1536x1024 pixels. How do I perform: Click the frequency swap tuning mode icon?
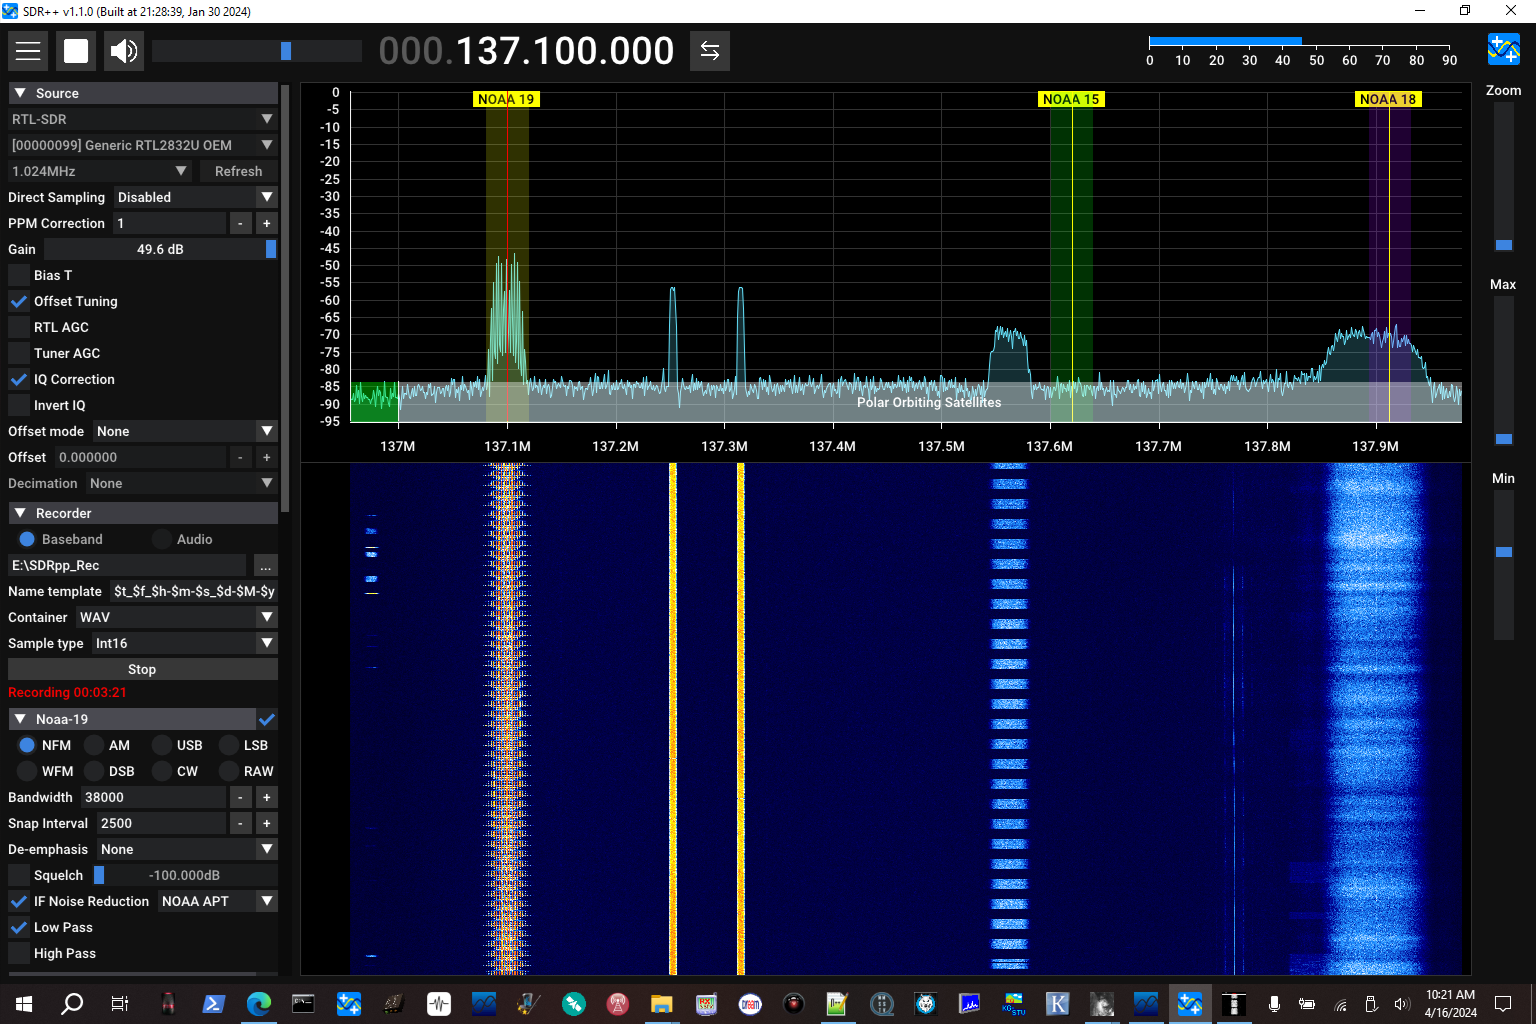(710, 51)
